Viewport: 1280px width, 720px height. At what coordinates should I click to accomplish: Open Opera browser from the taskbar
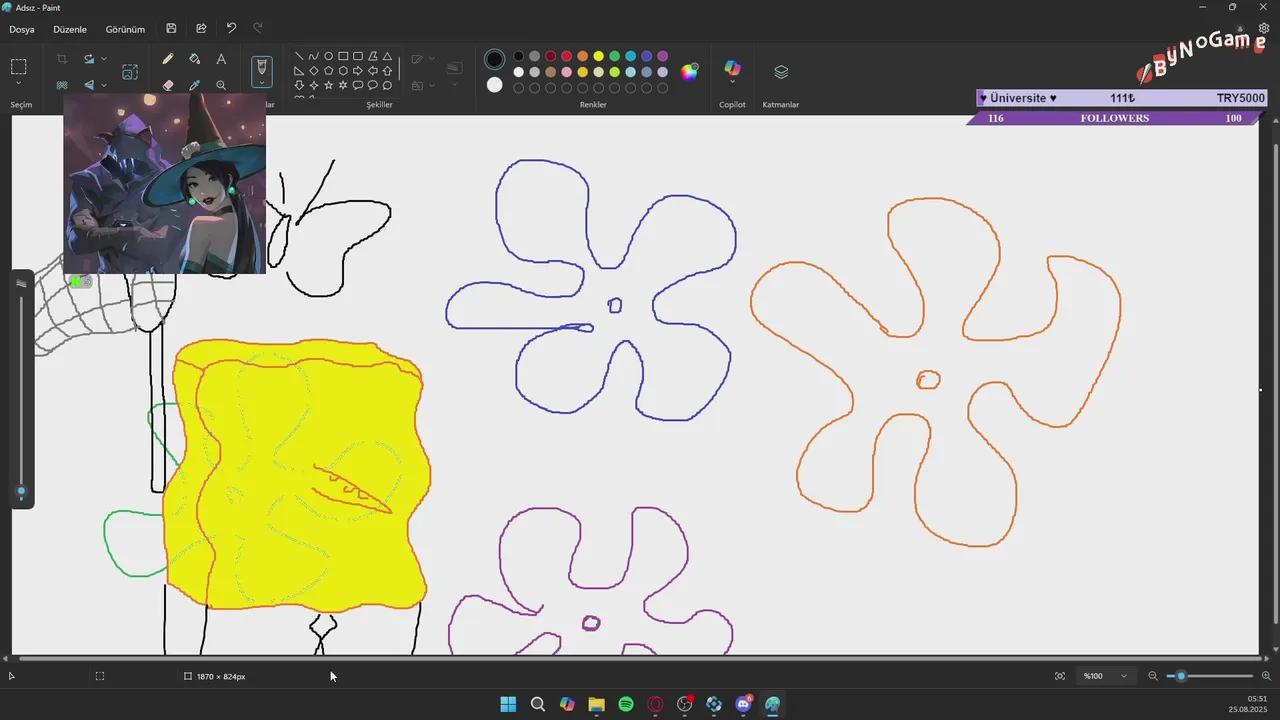click(656, 704)
